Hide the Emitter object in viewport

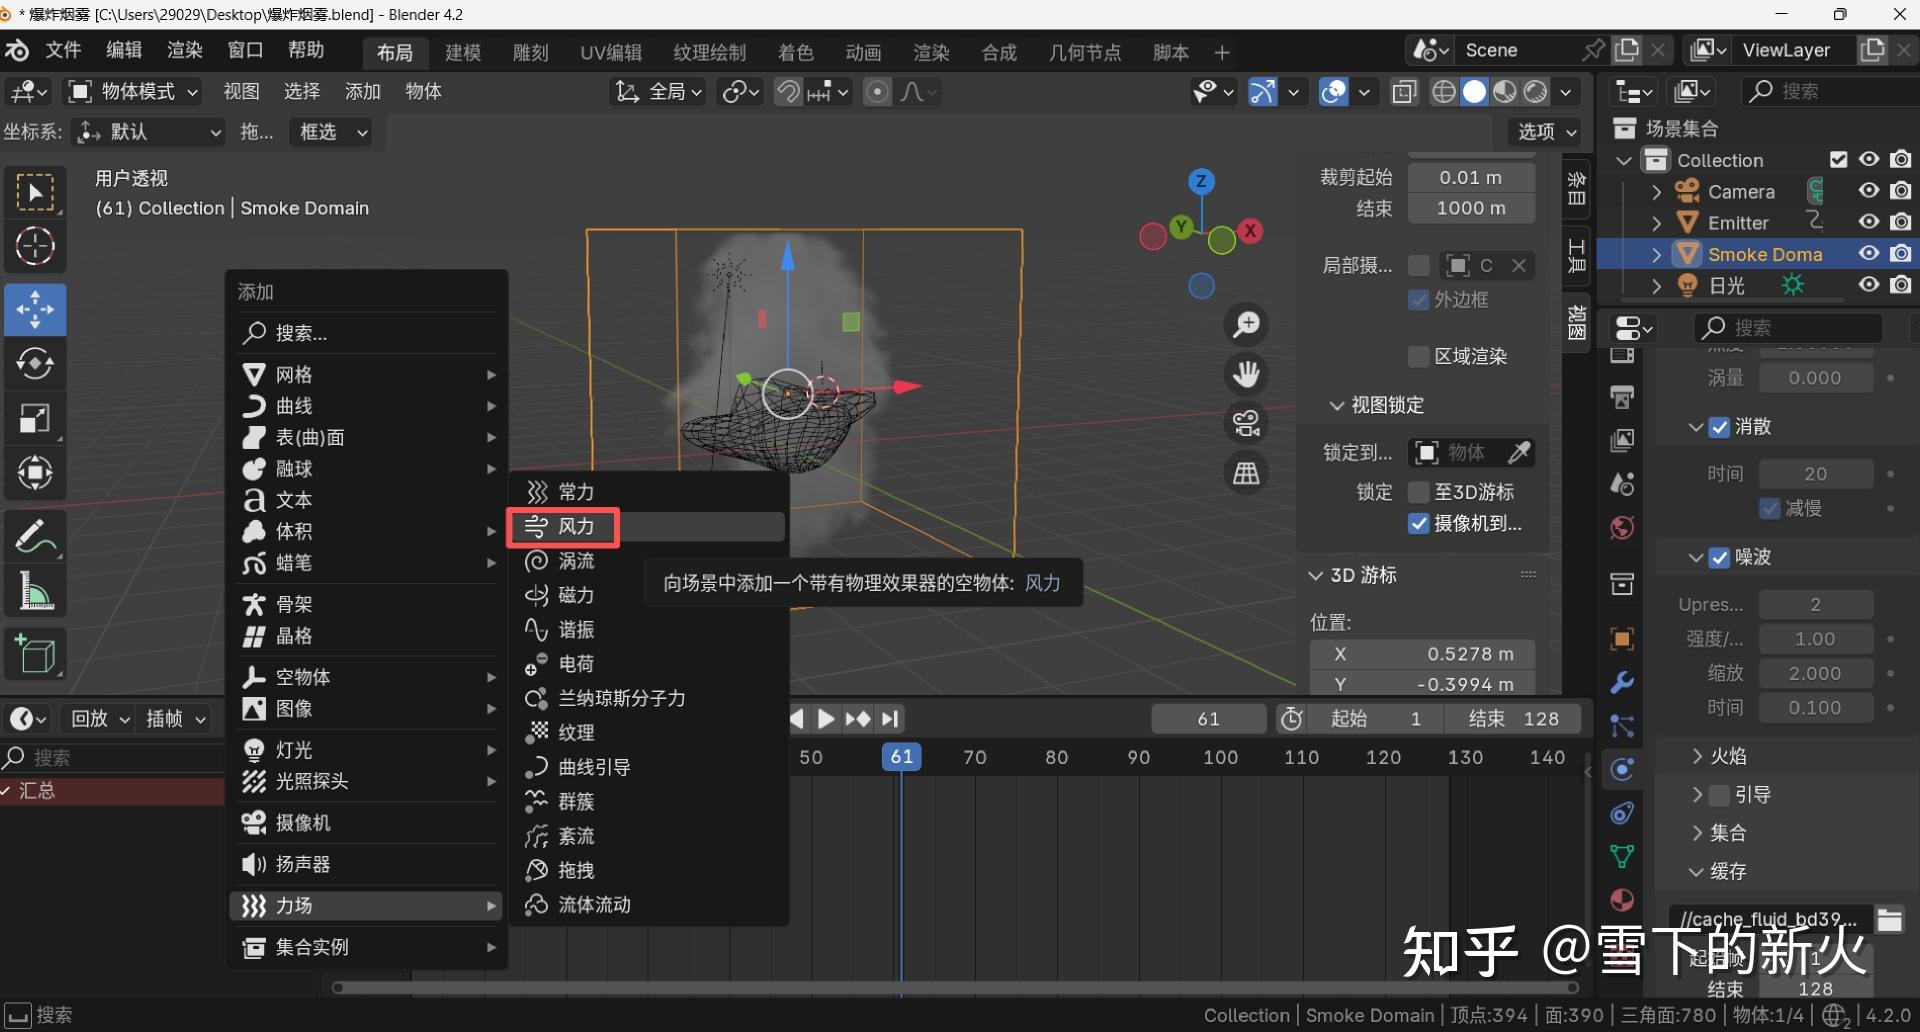[x=1868, y=222]
